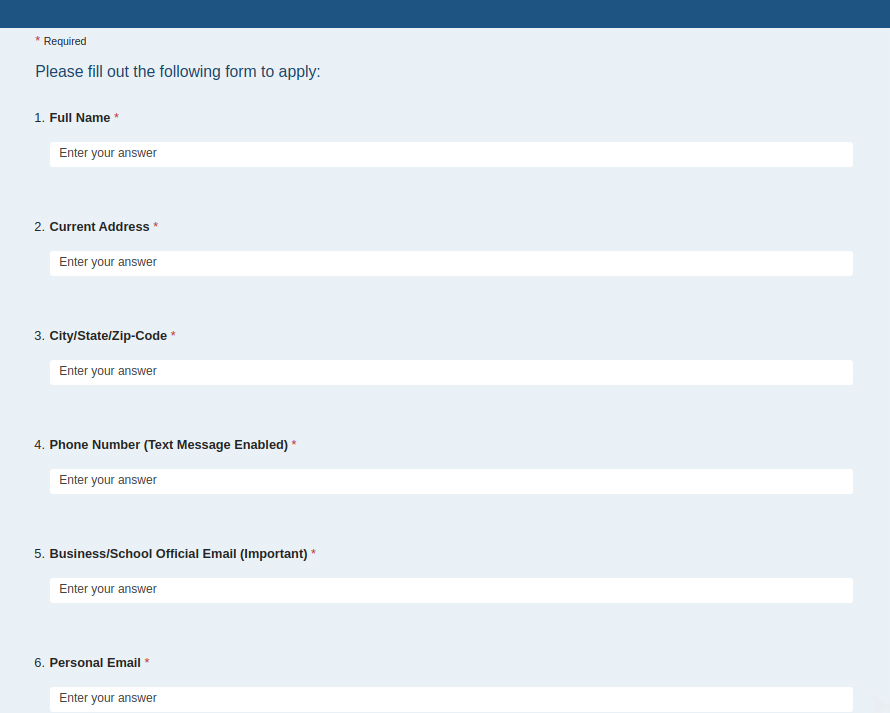Select the "City/State/Zip-Code" question label

[x=108, y=336]
